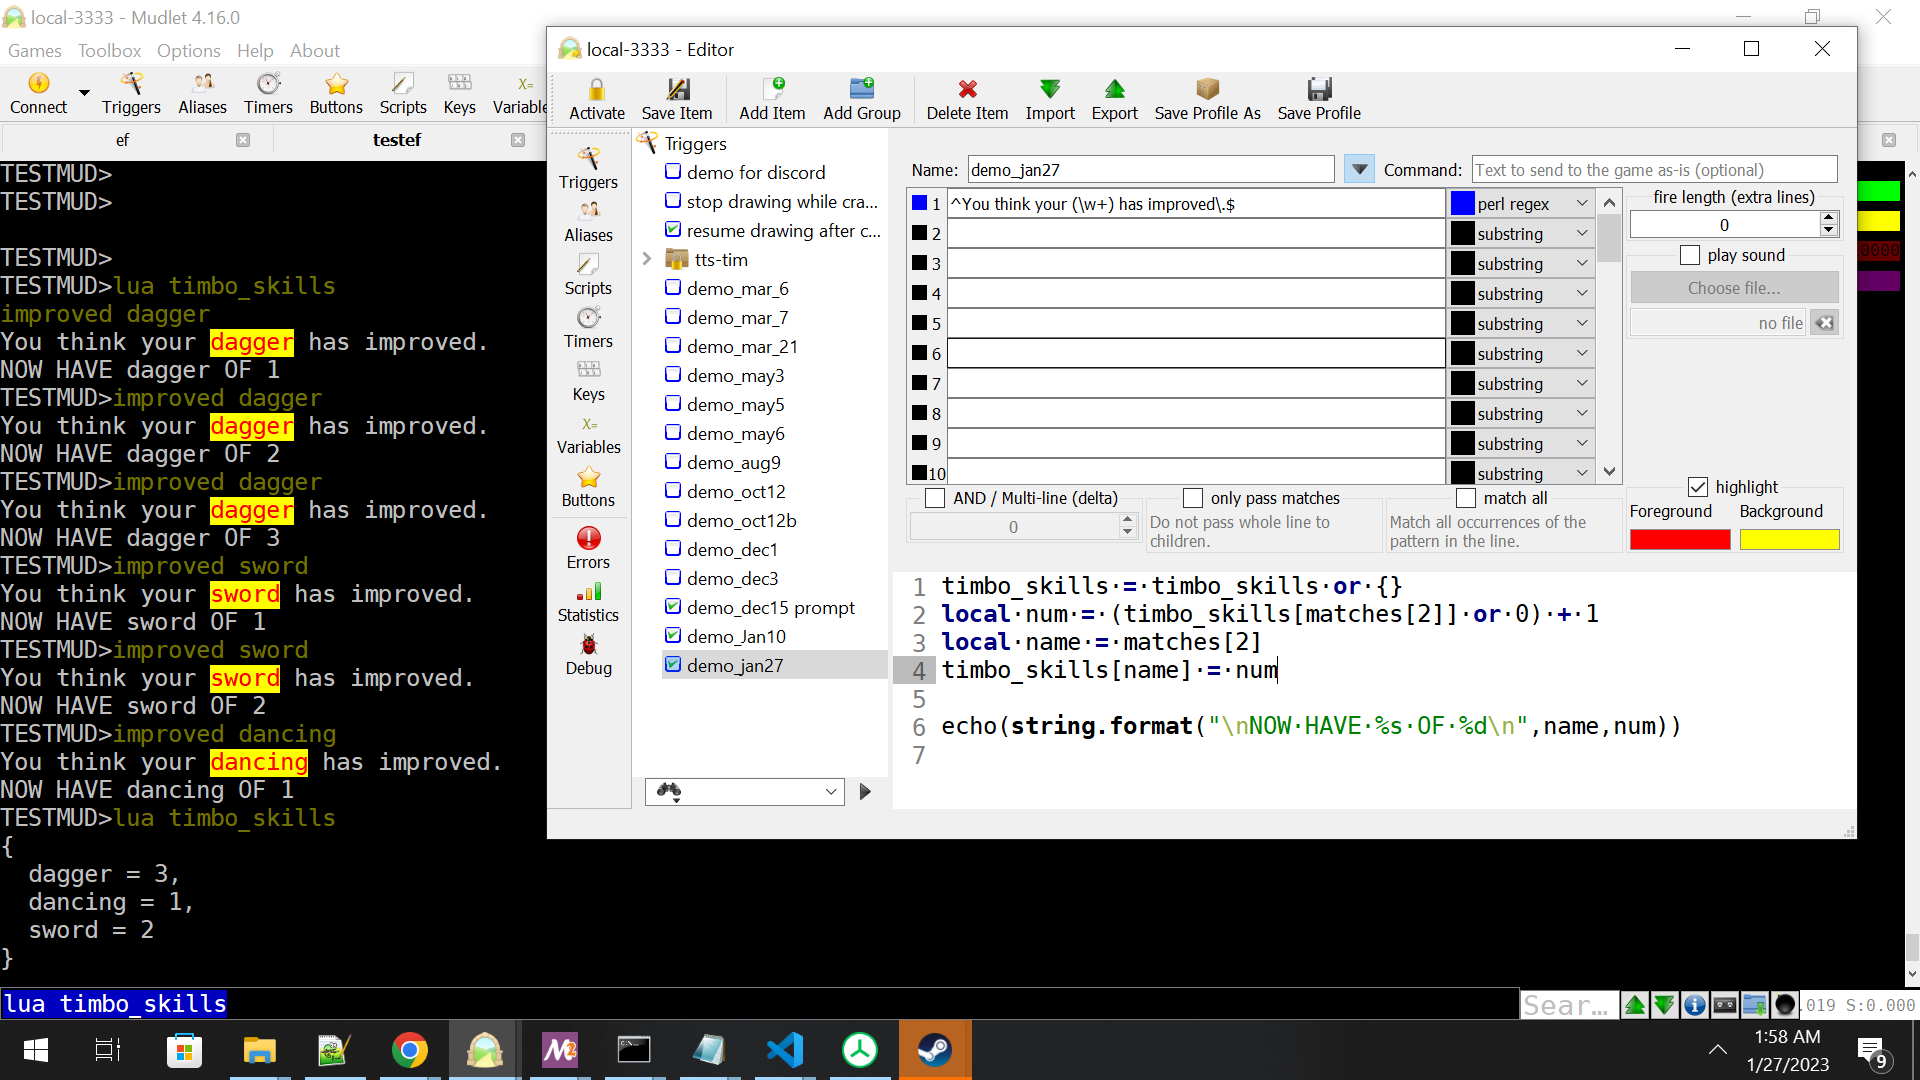This screenshot has height=1080, width=1920.
Task: Clear sound file with no file X button
Action: tap(1824, 323)
